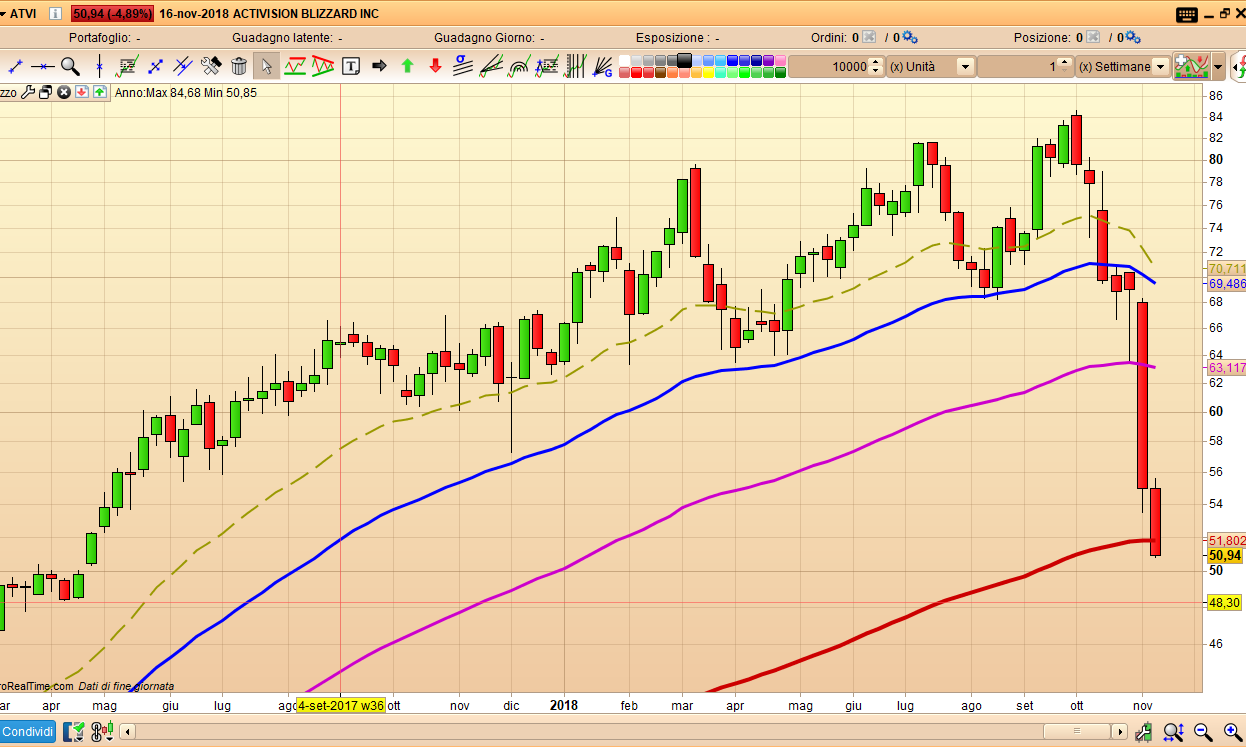Choose the red down arrow drawing tool
Image resolution: width=1246 pixels, height=747 pixels.
coord(435,66)
